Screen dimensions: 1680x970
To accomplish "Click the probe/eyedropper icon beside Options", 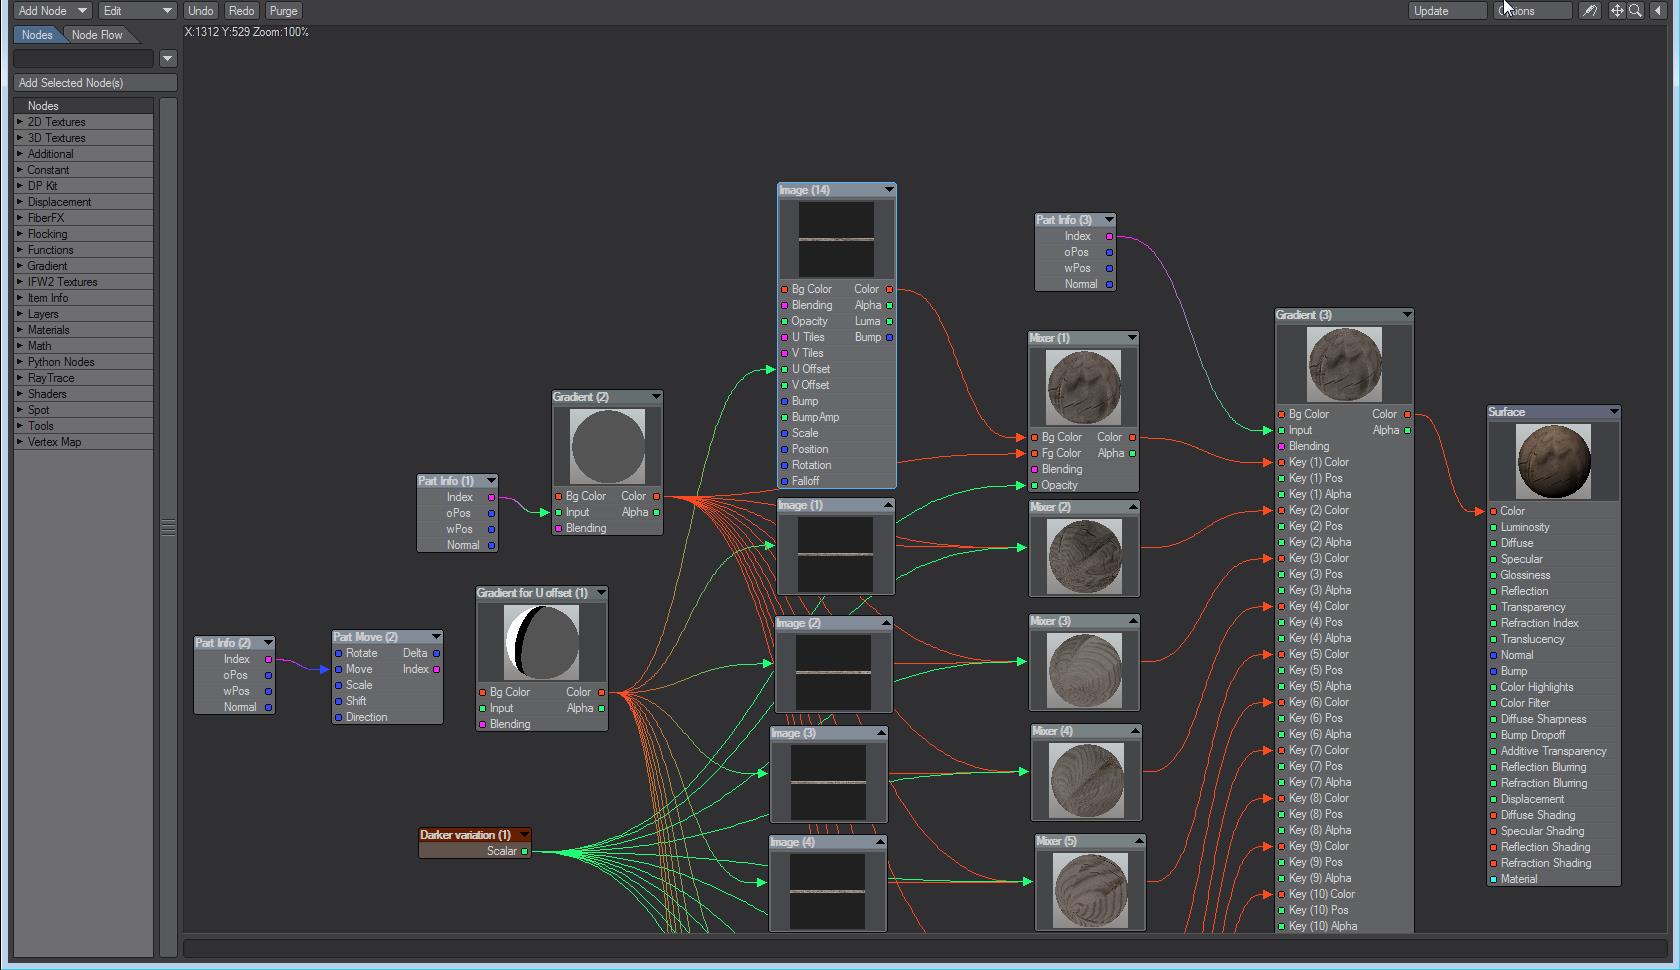I will pyautogui.click(x=1589, y=11).
